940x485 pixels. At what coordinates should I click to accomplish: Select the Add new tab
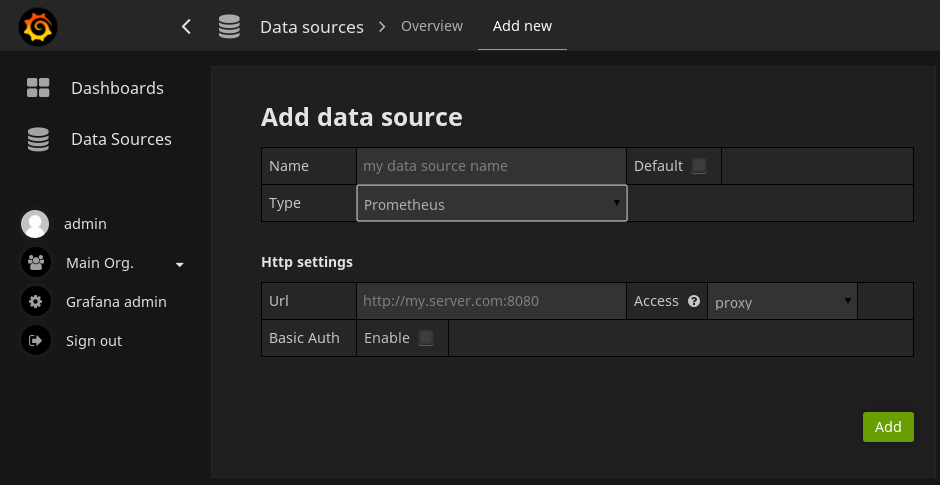[x=522, y=26]
